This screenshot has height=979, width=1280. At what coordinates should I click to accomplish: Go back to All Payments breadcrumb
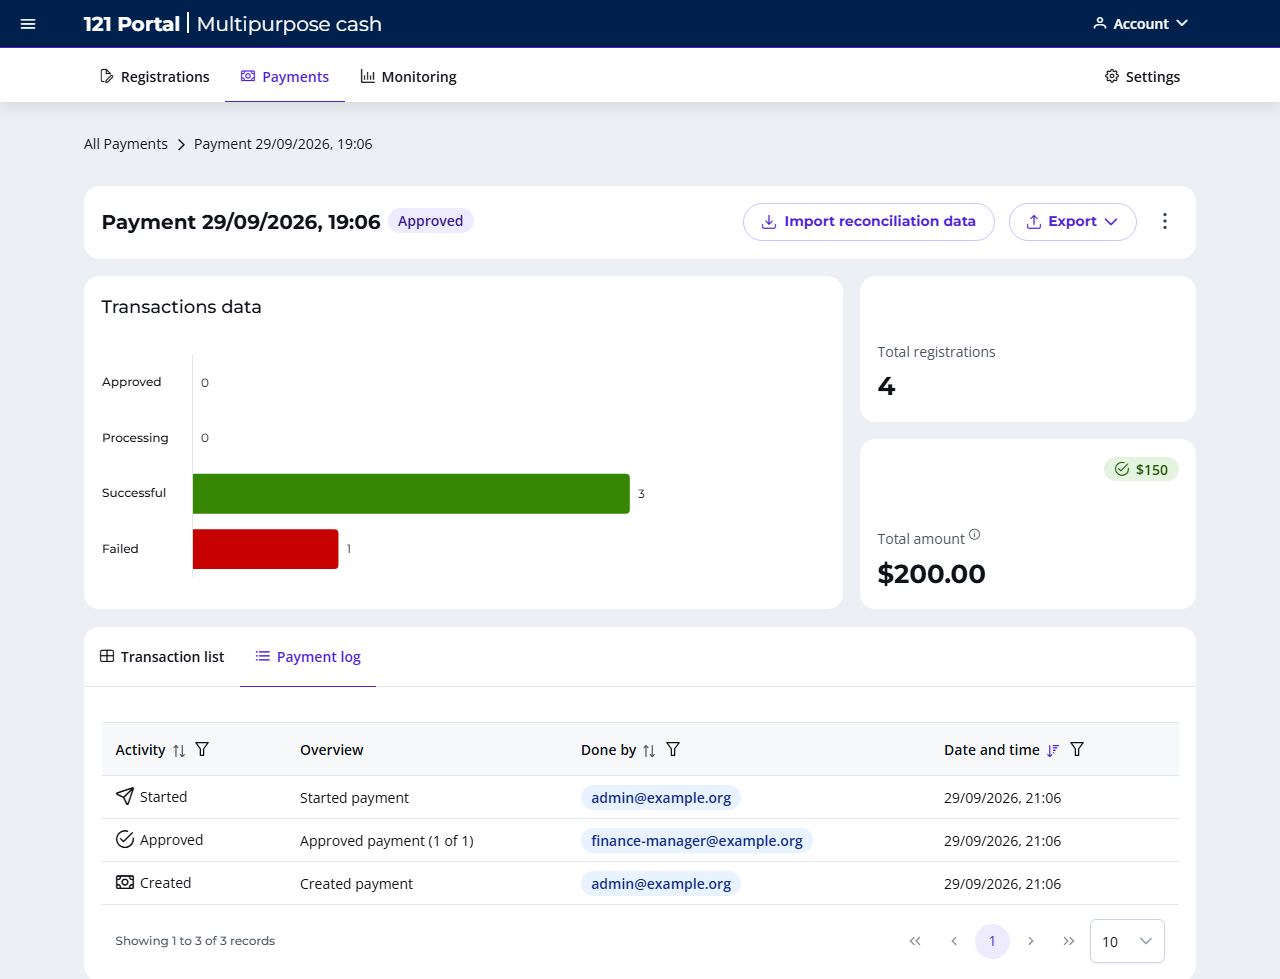tap(126, 144)
